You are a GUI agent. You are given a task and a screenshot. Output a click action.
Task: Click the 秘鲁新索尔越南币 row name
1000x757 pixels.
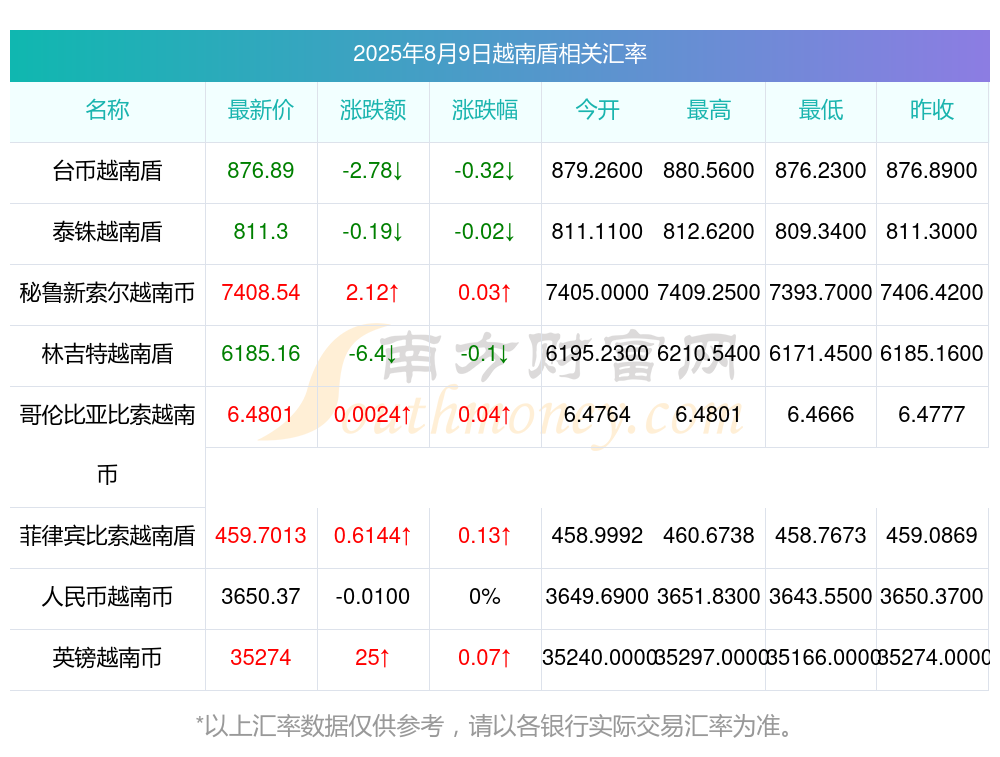click(107, 293)
